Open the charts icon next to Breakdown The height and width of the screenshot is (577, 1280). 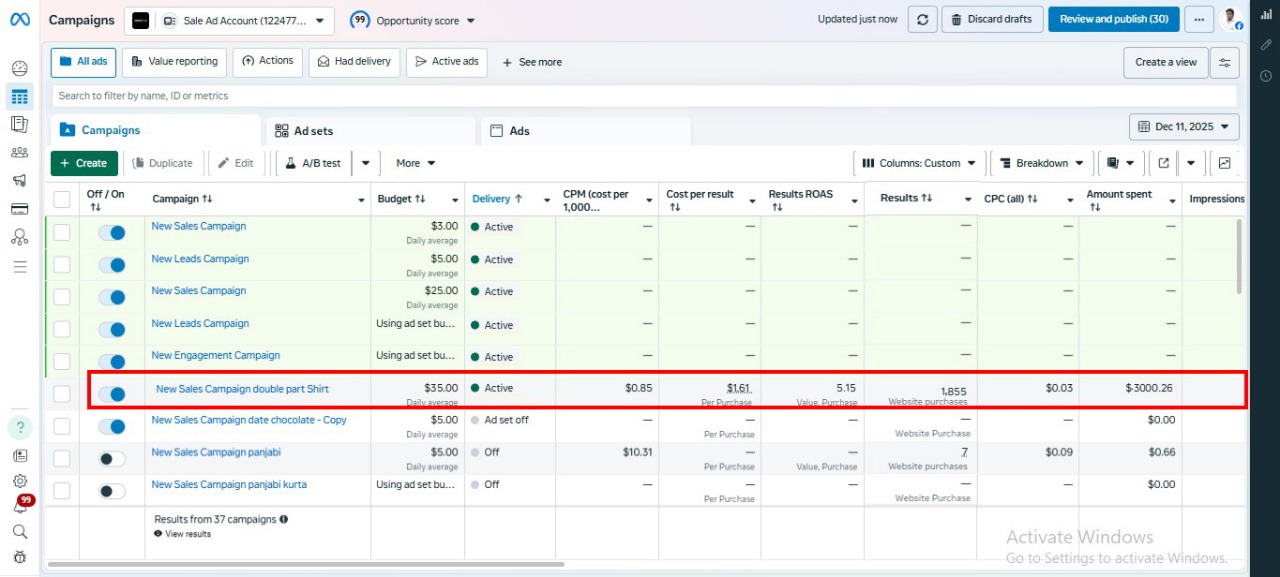1224,163
